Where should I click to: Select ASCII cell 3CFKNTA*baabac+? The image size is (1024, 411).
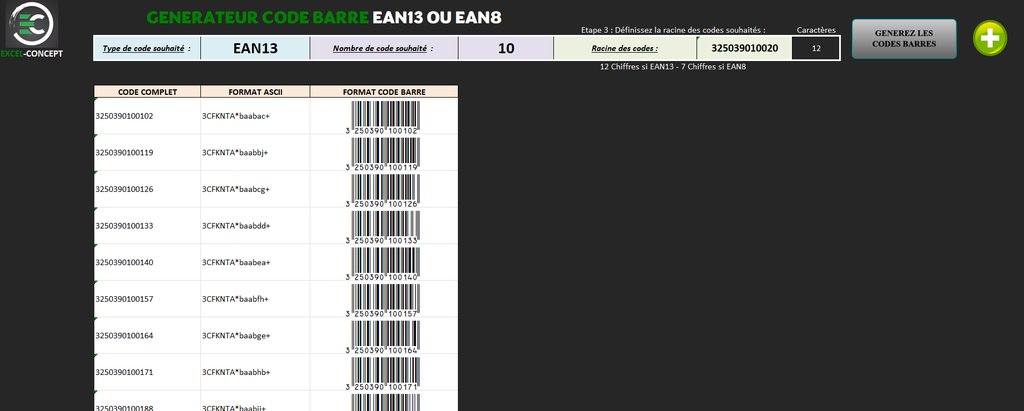pos(255,116)
